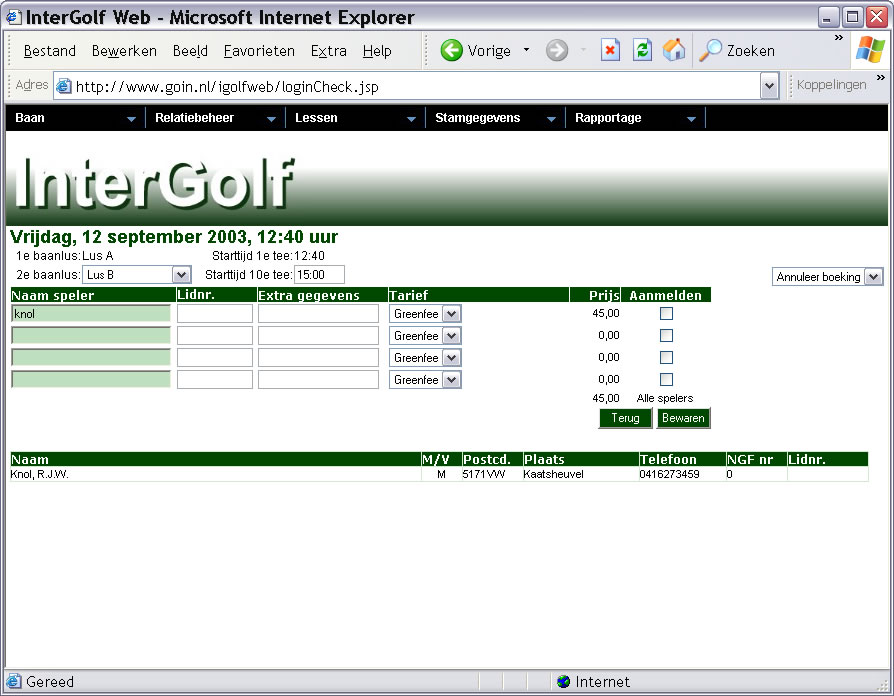Open Tarief Greenfee dropdown in third player row
Image resolution: width=894 pixels, height=696 pixels.
point(452,358)
